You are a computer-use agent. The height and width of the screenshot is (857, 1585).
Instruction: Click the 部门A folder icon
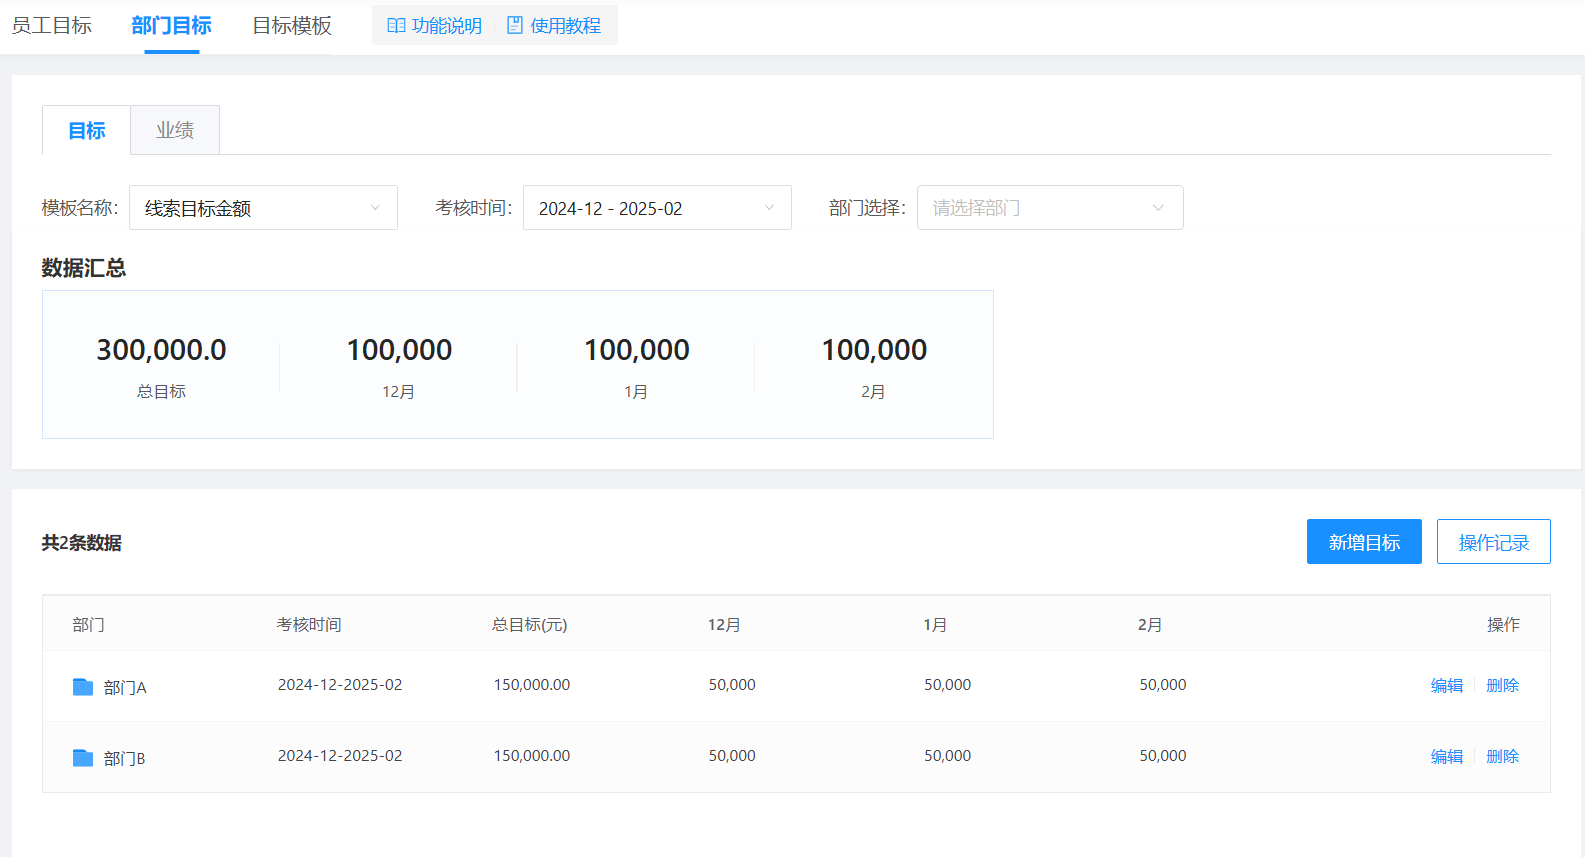pos(83,687)
